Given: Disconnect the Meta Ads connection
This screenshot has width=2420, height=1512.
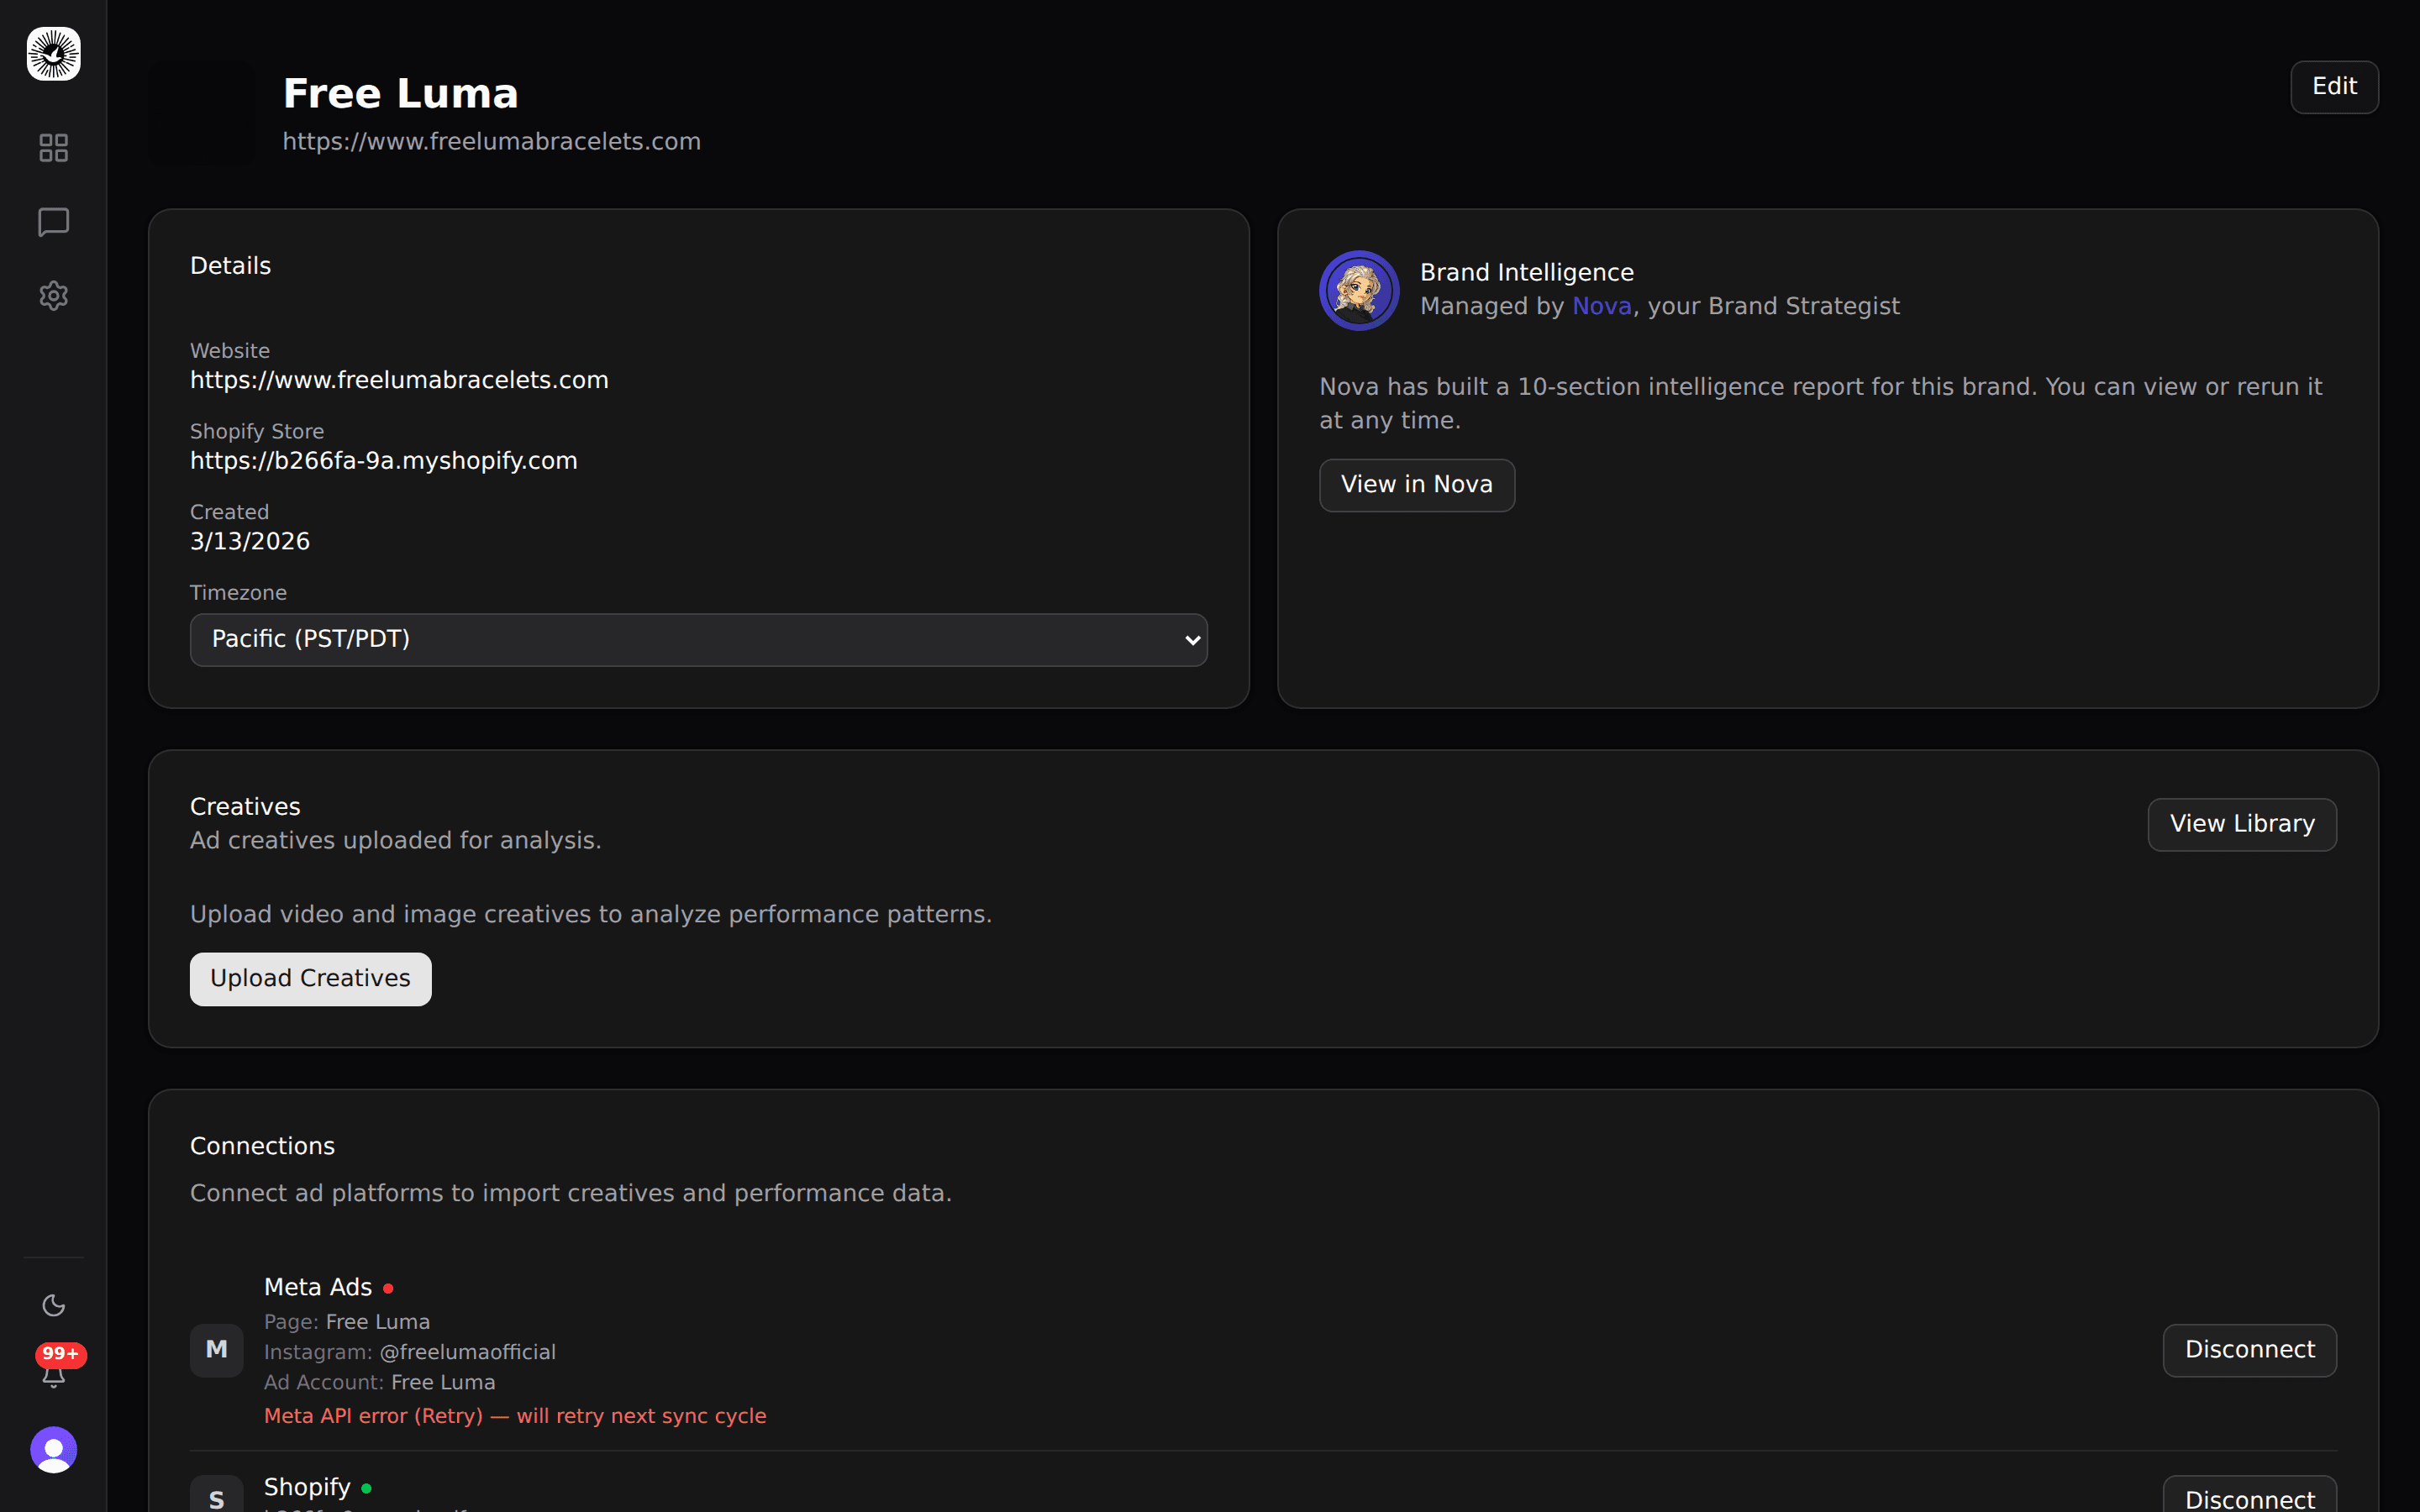Looking at the screenshot, I should (2249, 1350).
